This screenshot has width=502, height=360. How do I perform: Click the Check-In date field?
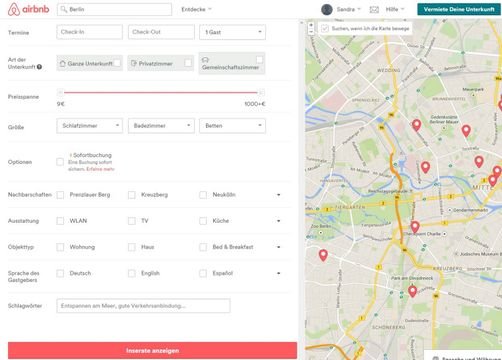90,32
